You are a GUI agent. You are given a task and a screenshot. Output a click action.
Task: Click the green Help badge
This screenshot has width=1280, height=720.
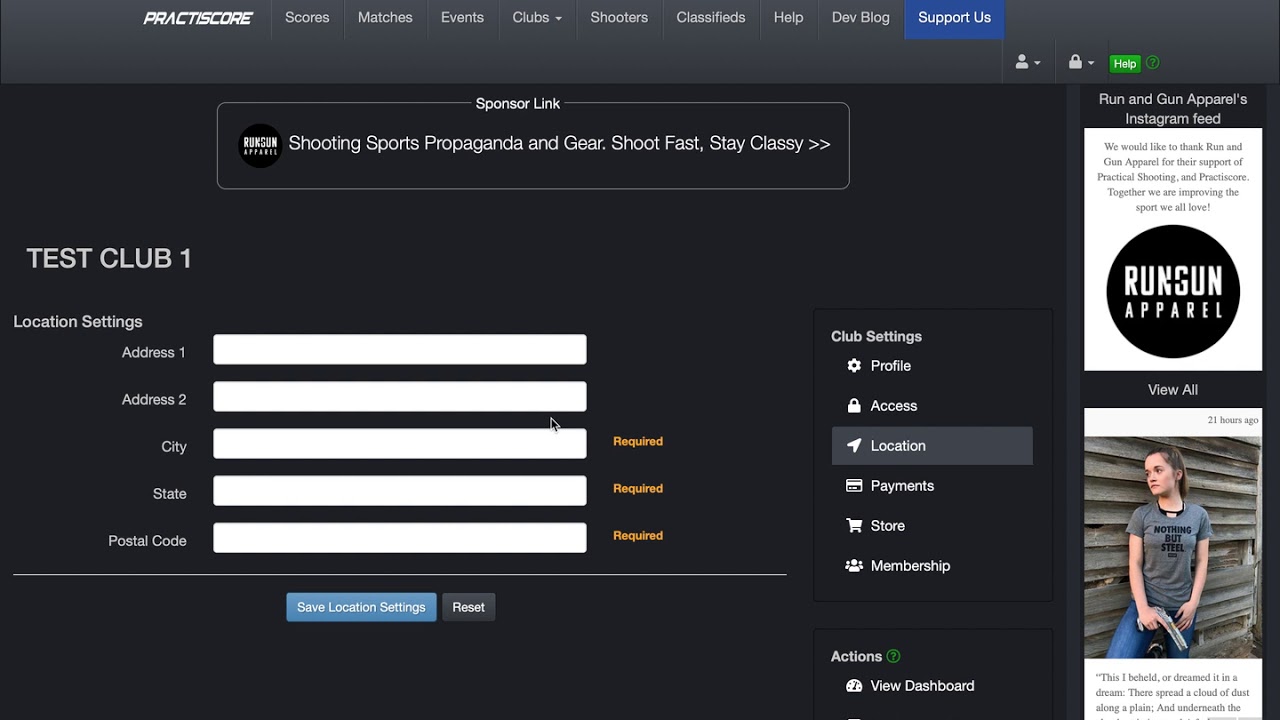[x=1125, y=63]
